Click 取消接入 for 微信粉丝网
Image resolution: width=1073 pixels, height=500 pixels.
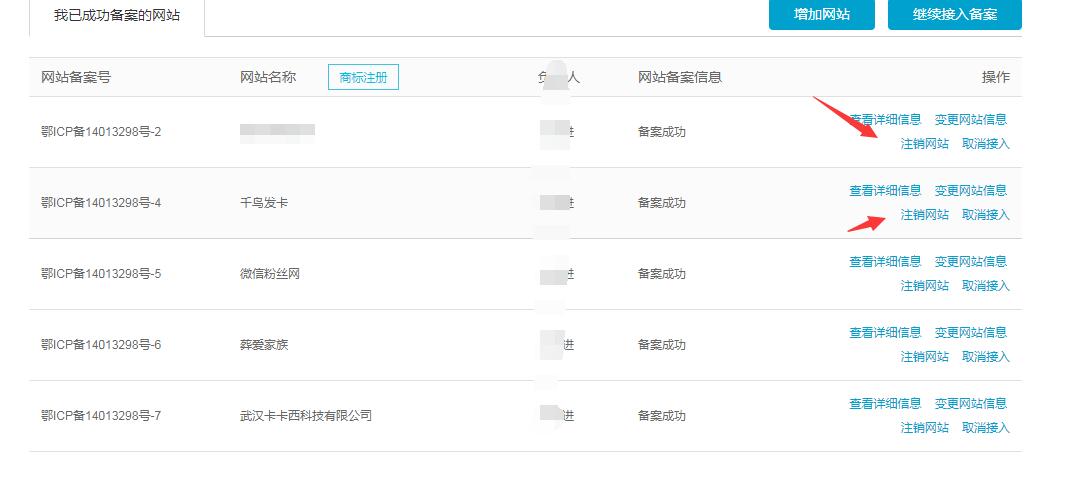[985, 286]
